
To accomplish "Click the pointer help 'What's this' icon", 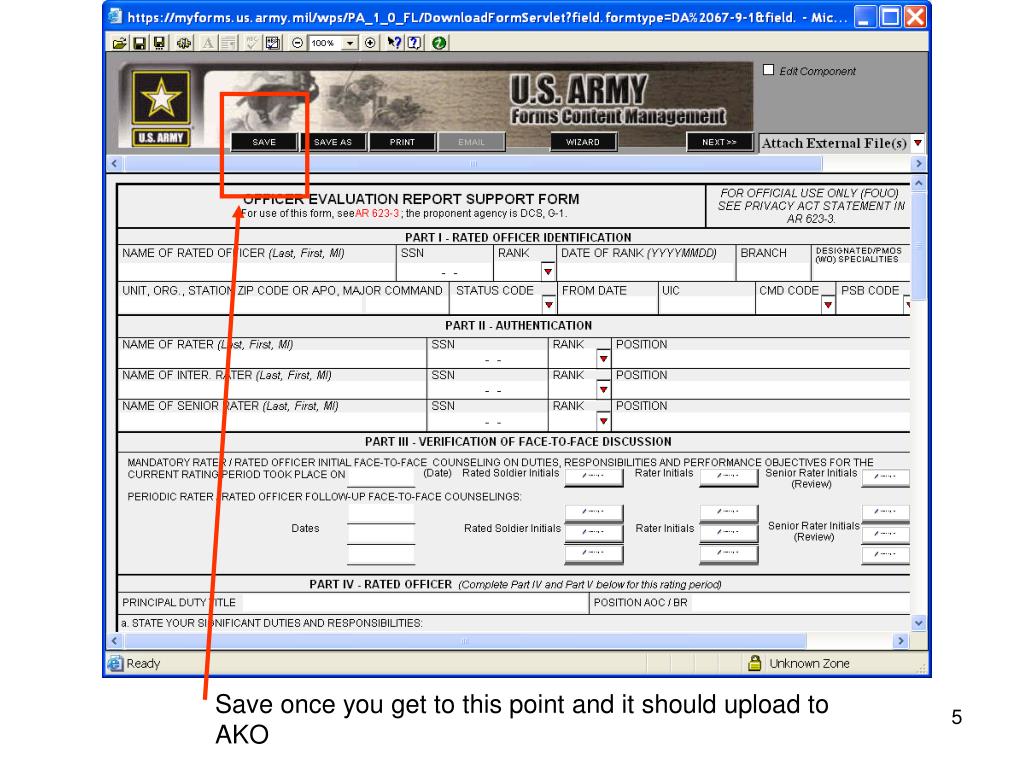I will [394, 43].
